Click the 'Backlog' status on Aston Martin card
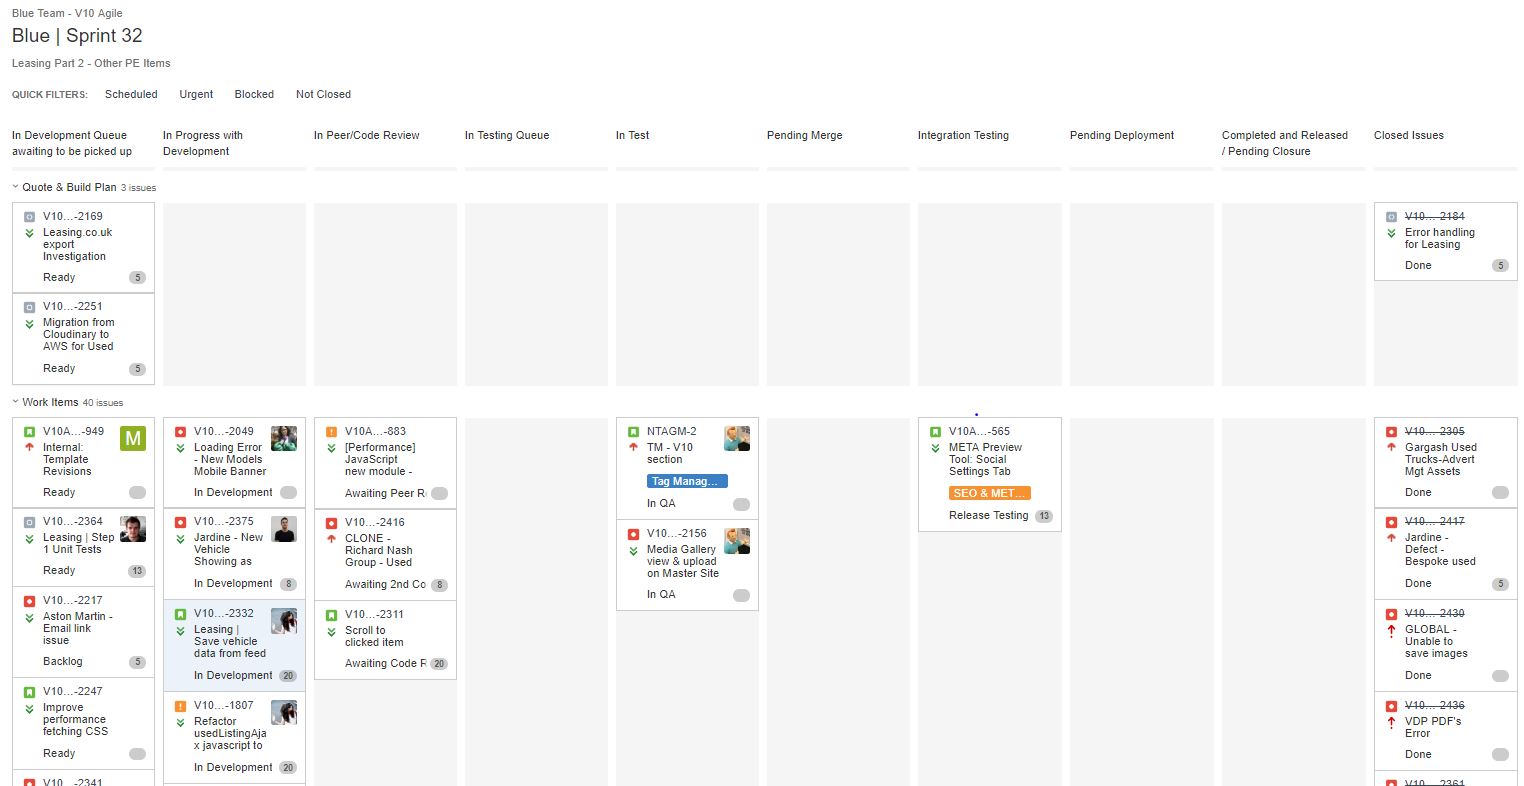 pos(63,661)
